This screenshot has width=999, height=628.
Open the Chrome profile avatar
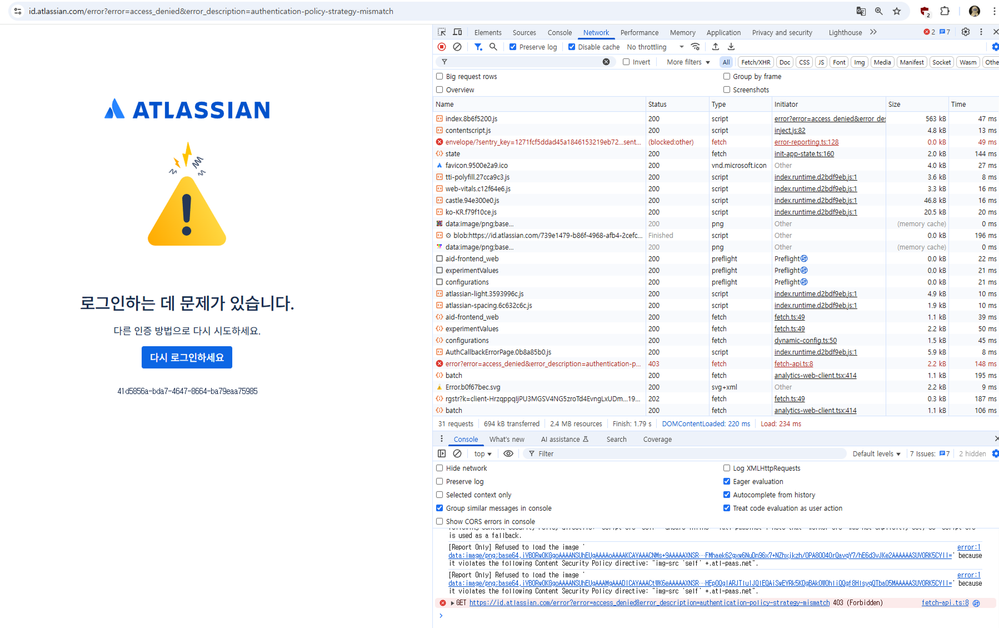(974, 11)
